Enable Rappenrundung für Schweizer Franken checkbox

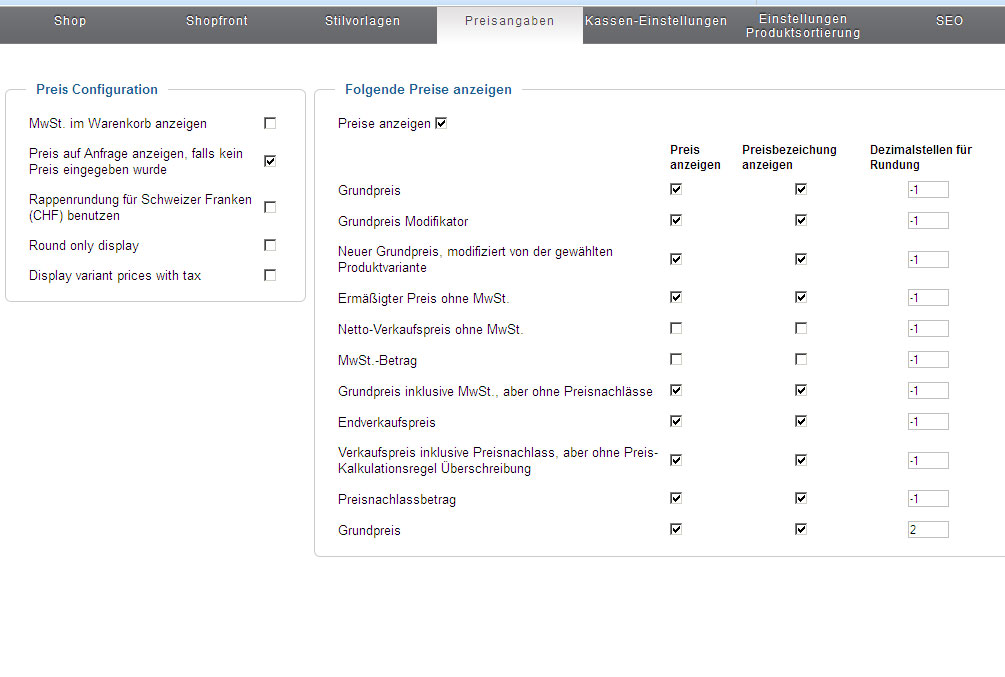coord(270,207)
